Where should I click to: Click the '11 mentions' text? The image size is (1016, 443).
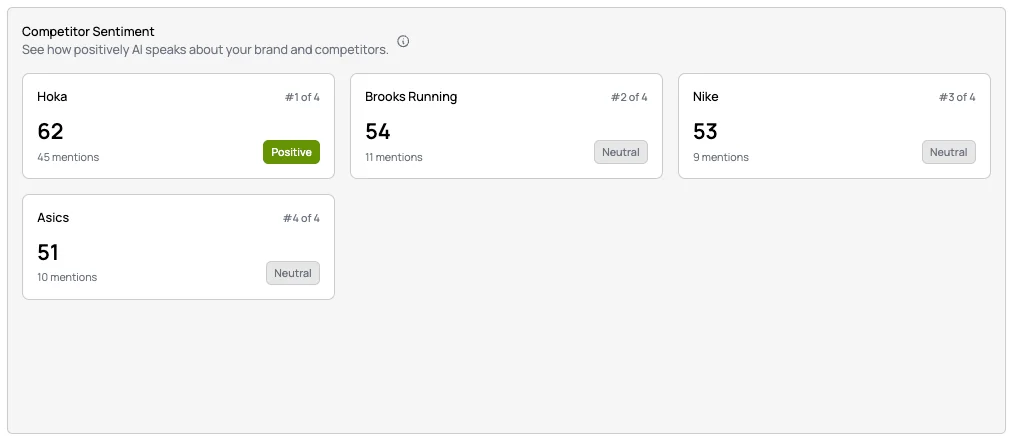tap(394, 157)
